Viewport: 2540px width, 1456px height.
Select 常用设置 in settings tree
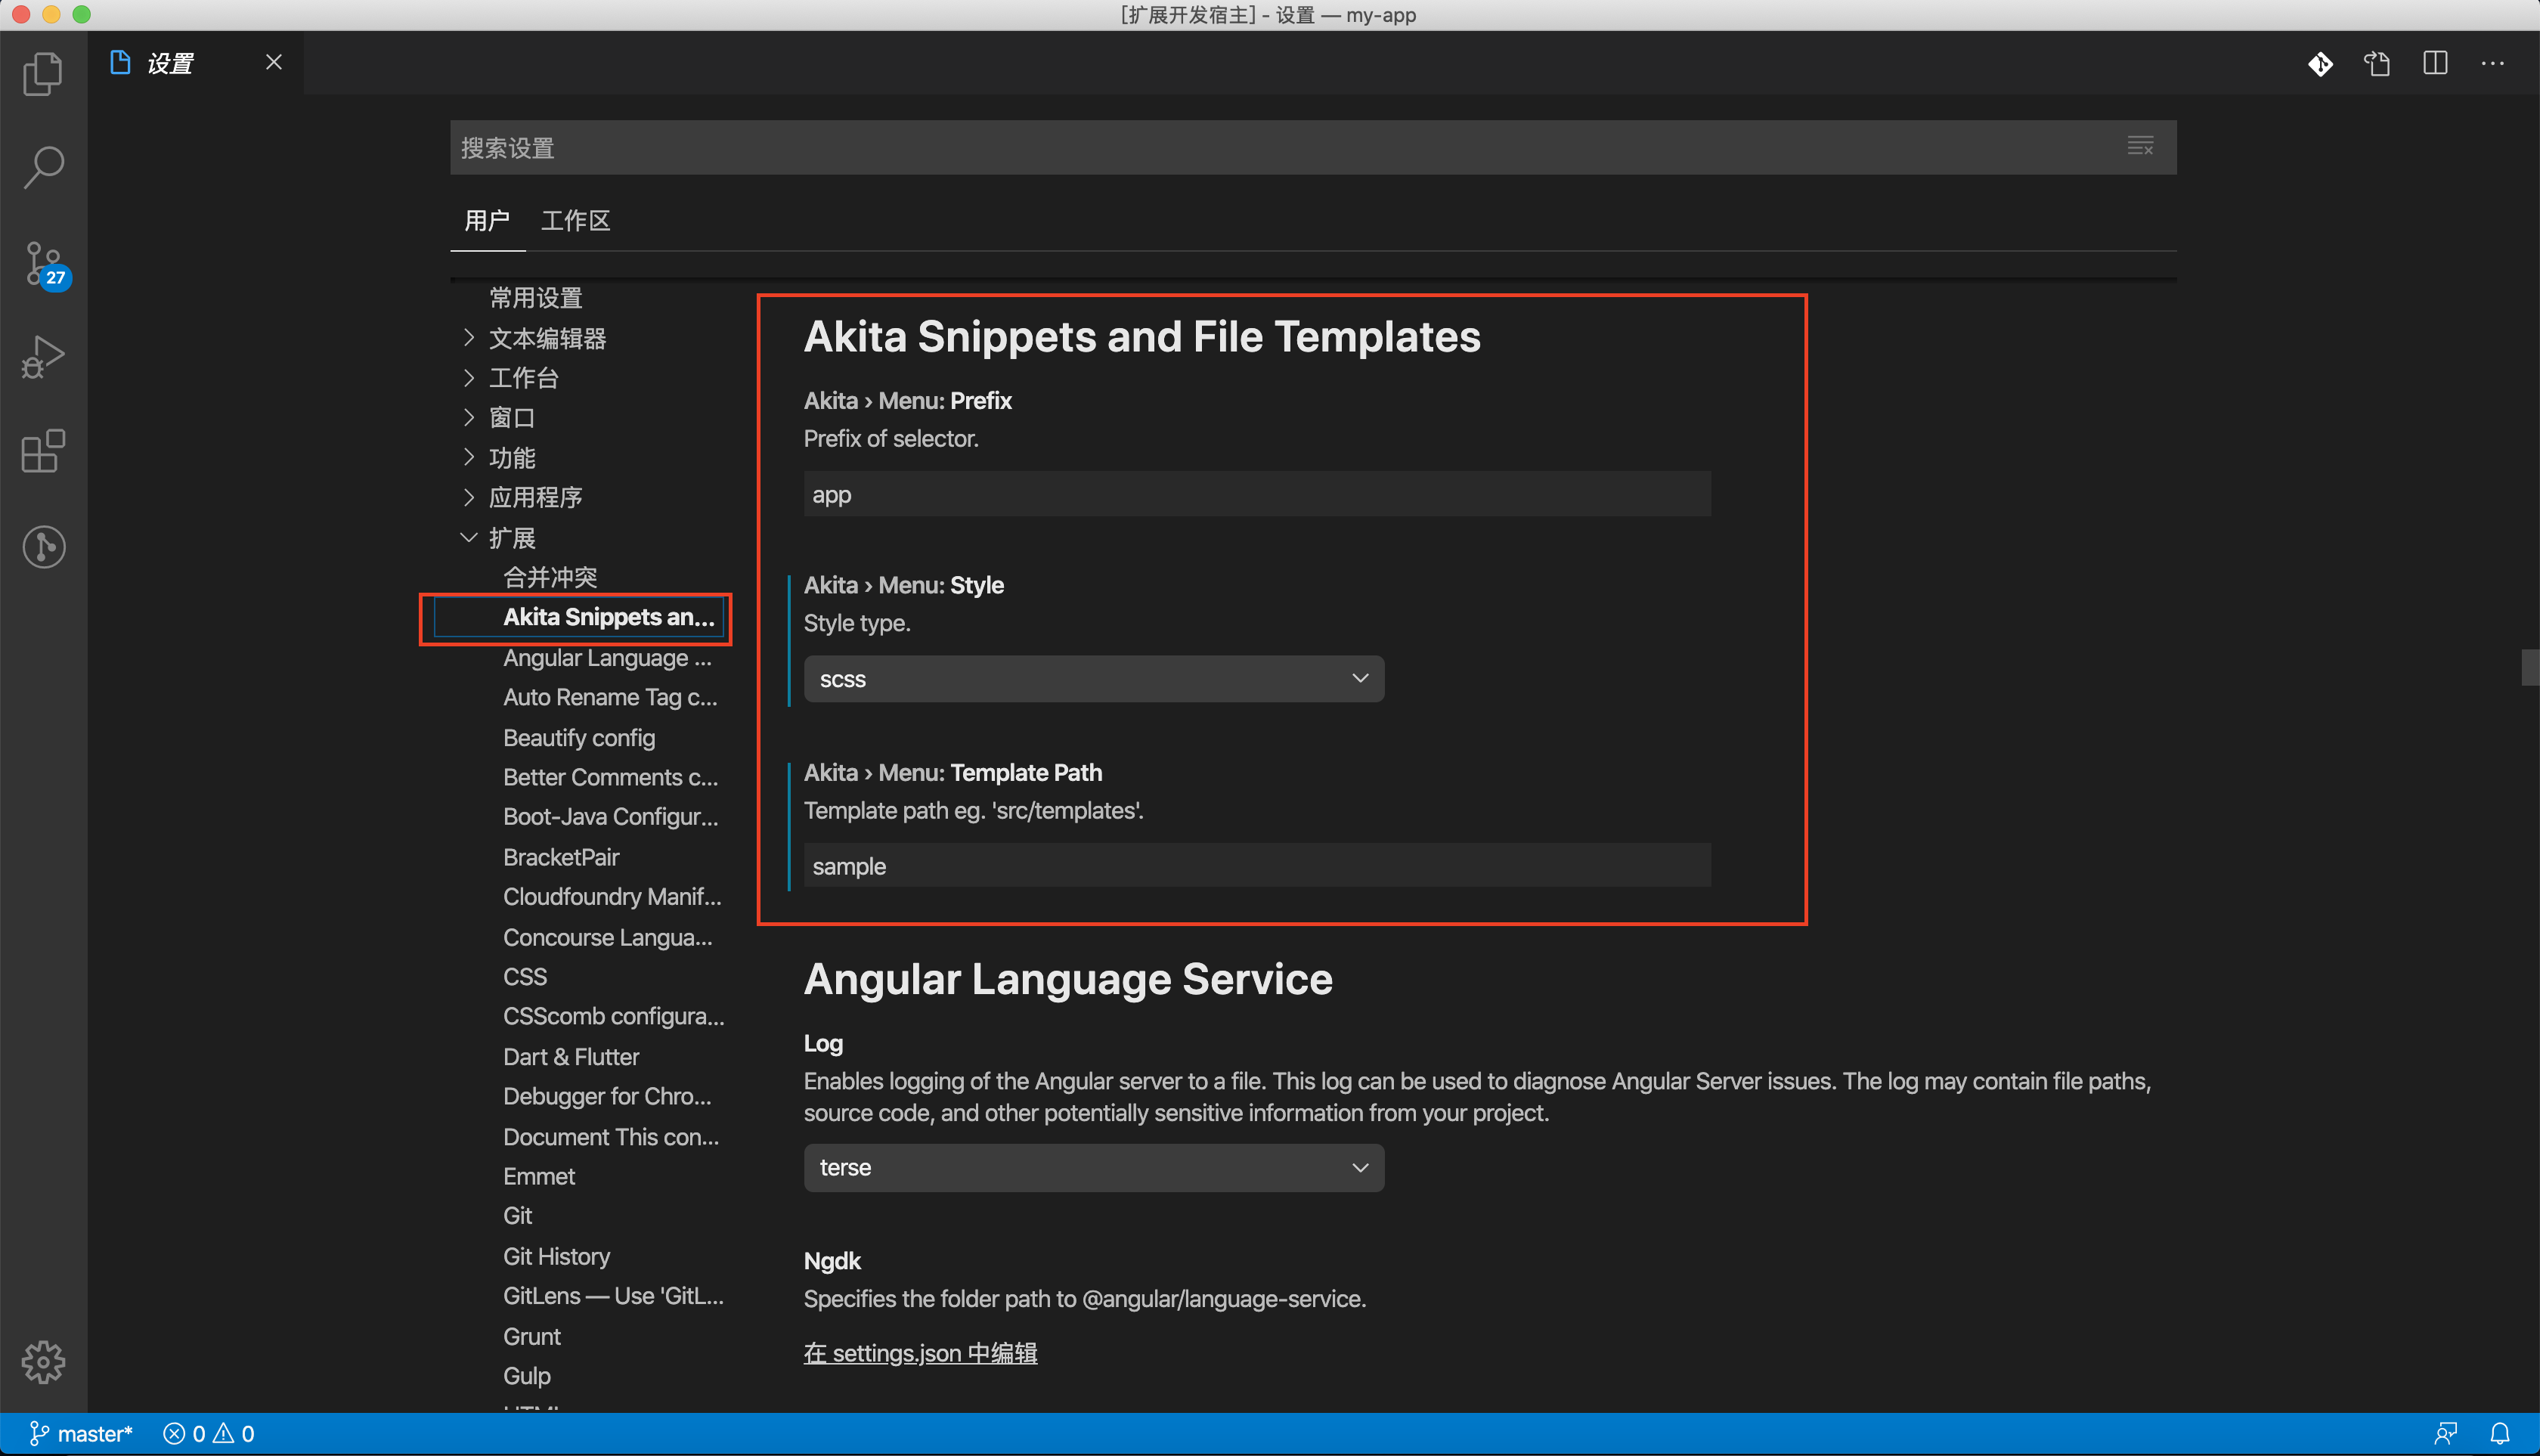[x=535, y=297]
